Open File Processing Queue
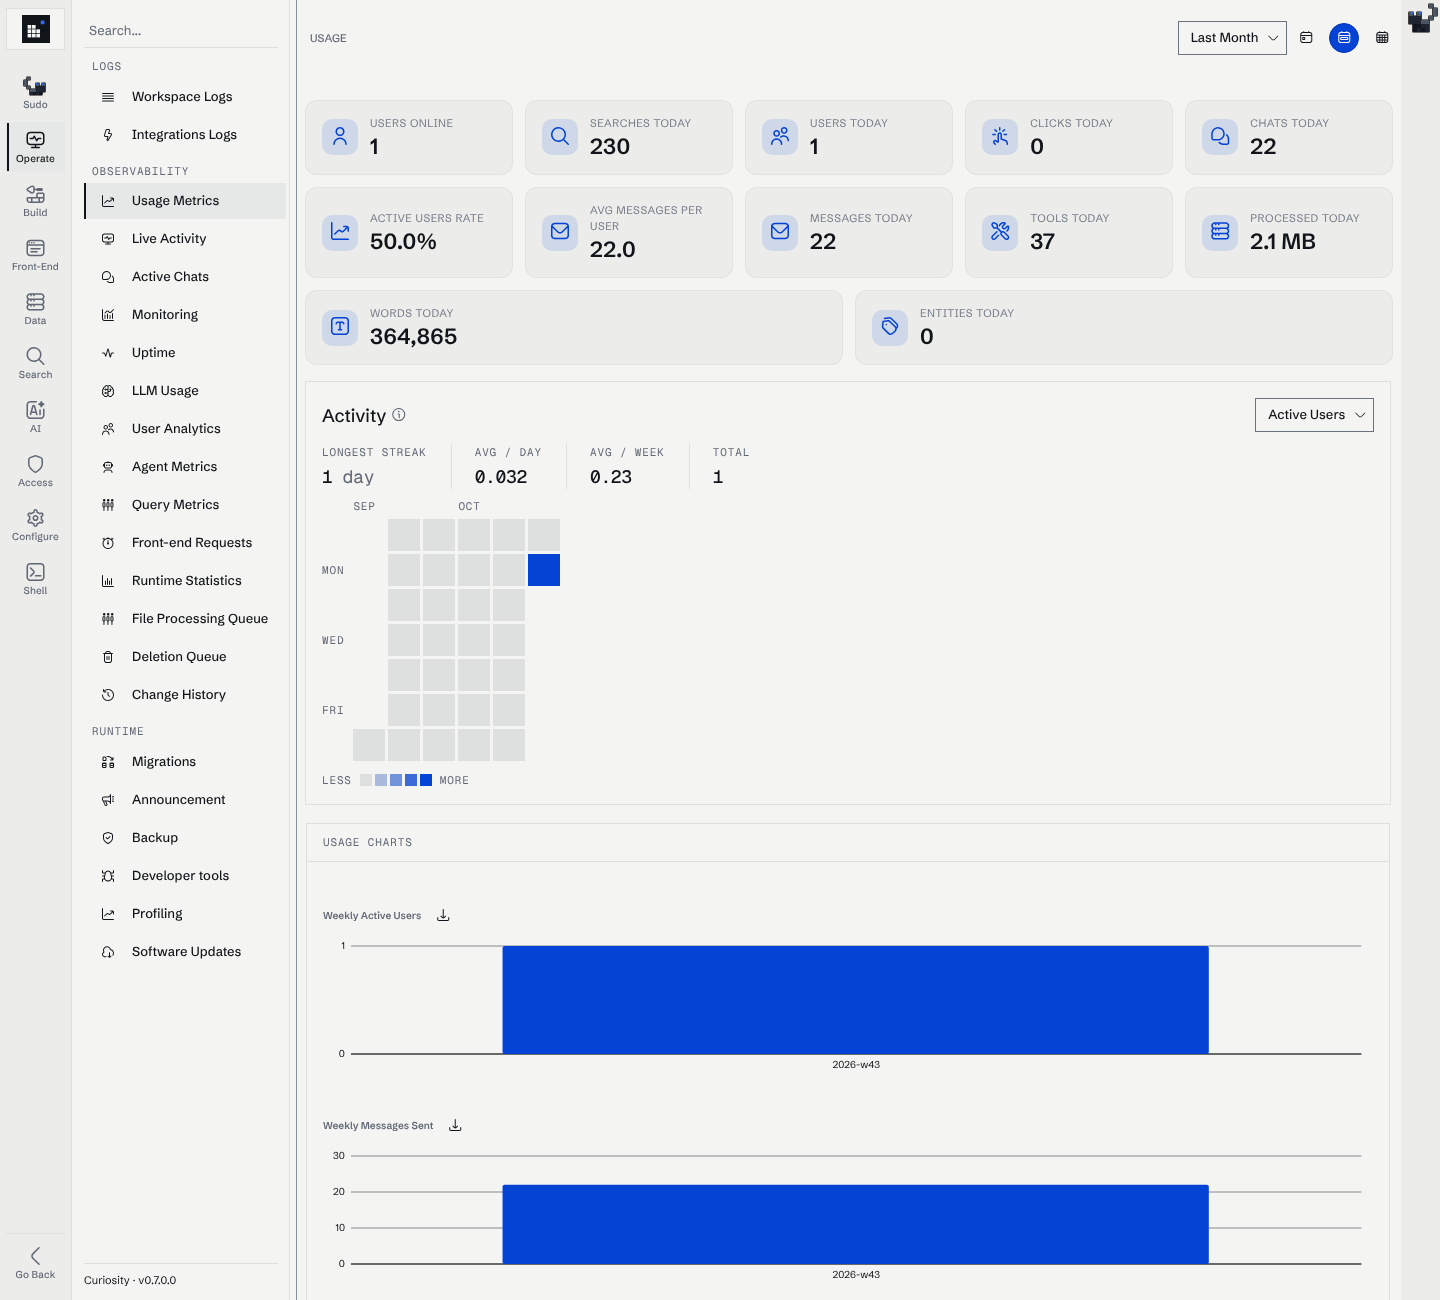1440x1300 pixels. point(185,619)
